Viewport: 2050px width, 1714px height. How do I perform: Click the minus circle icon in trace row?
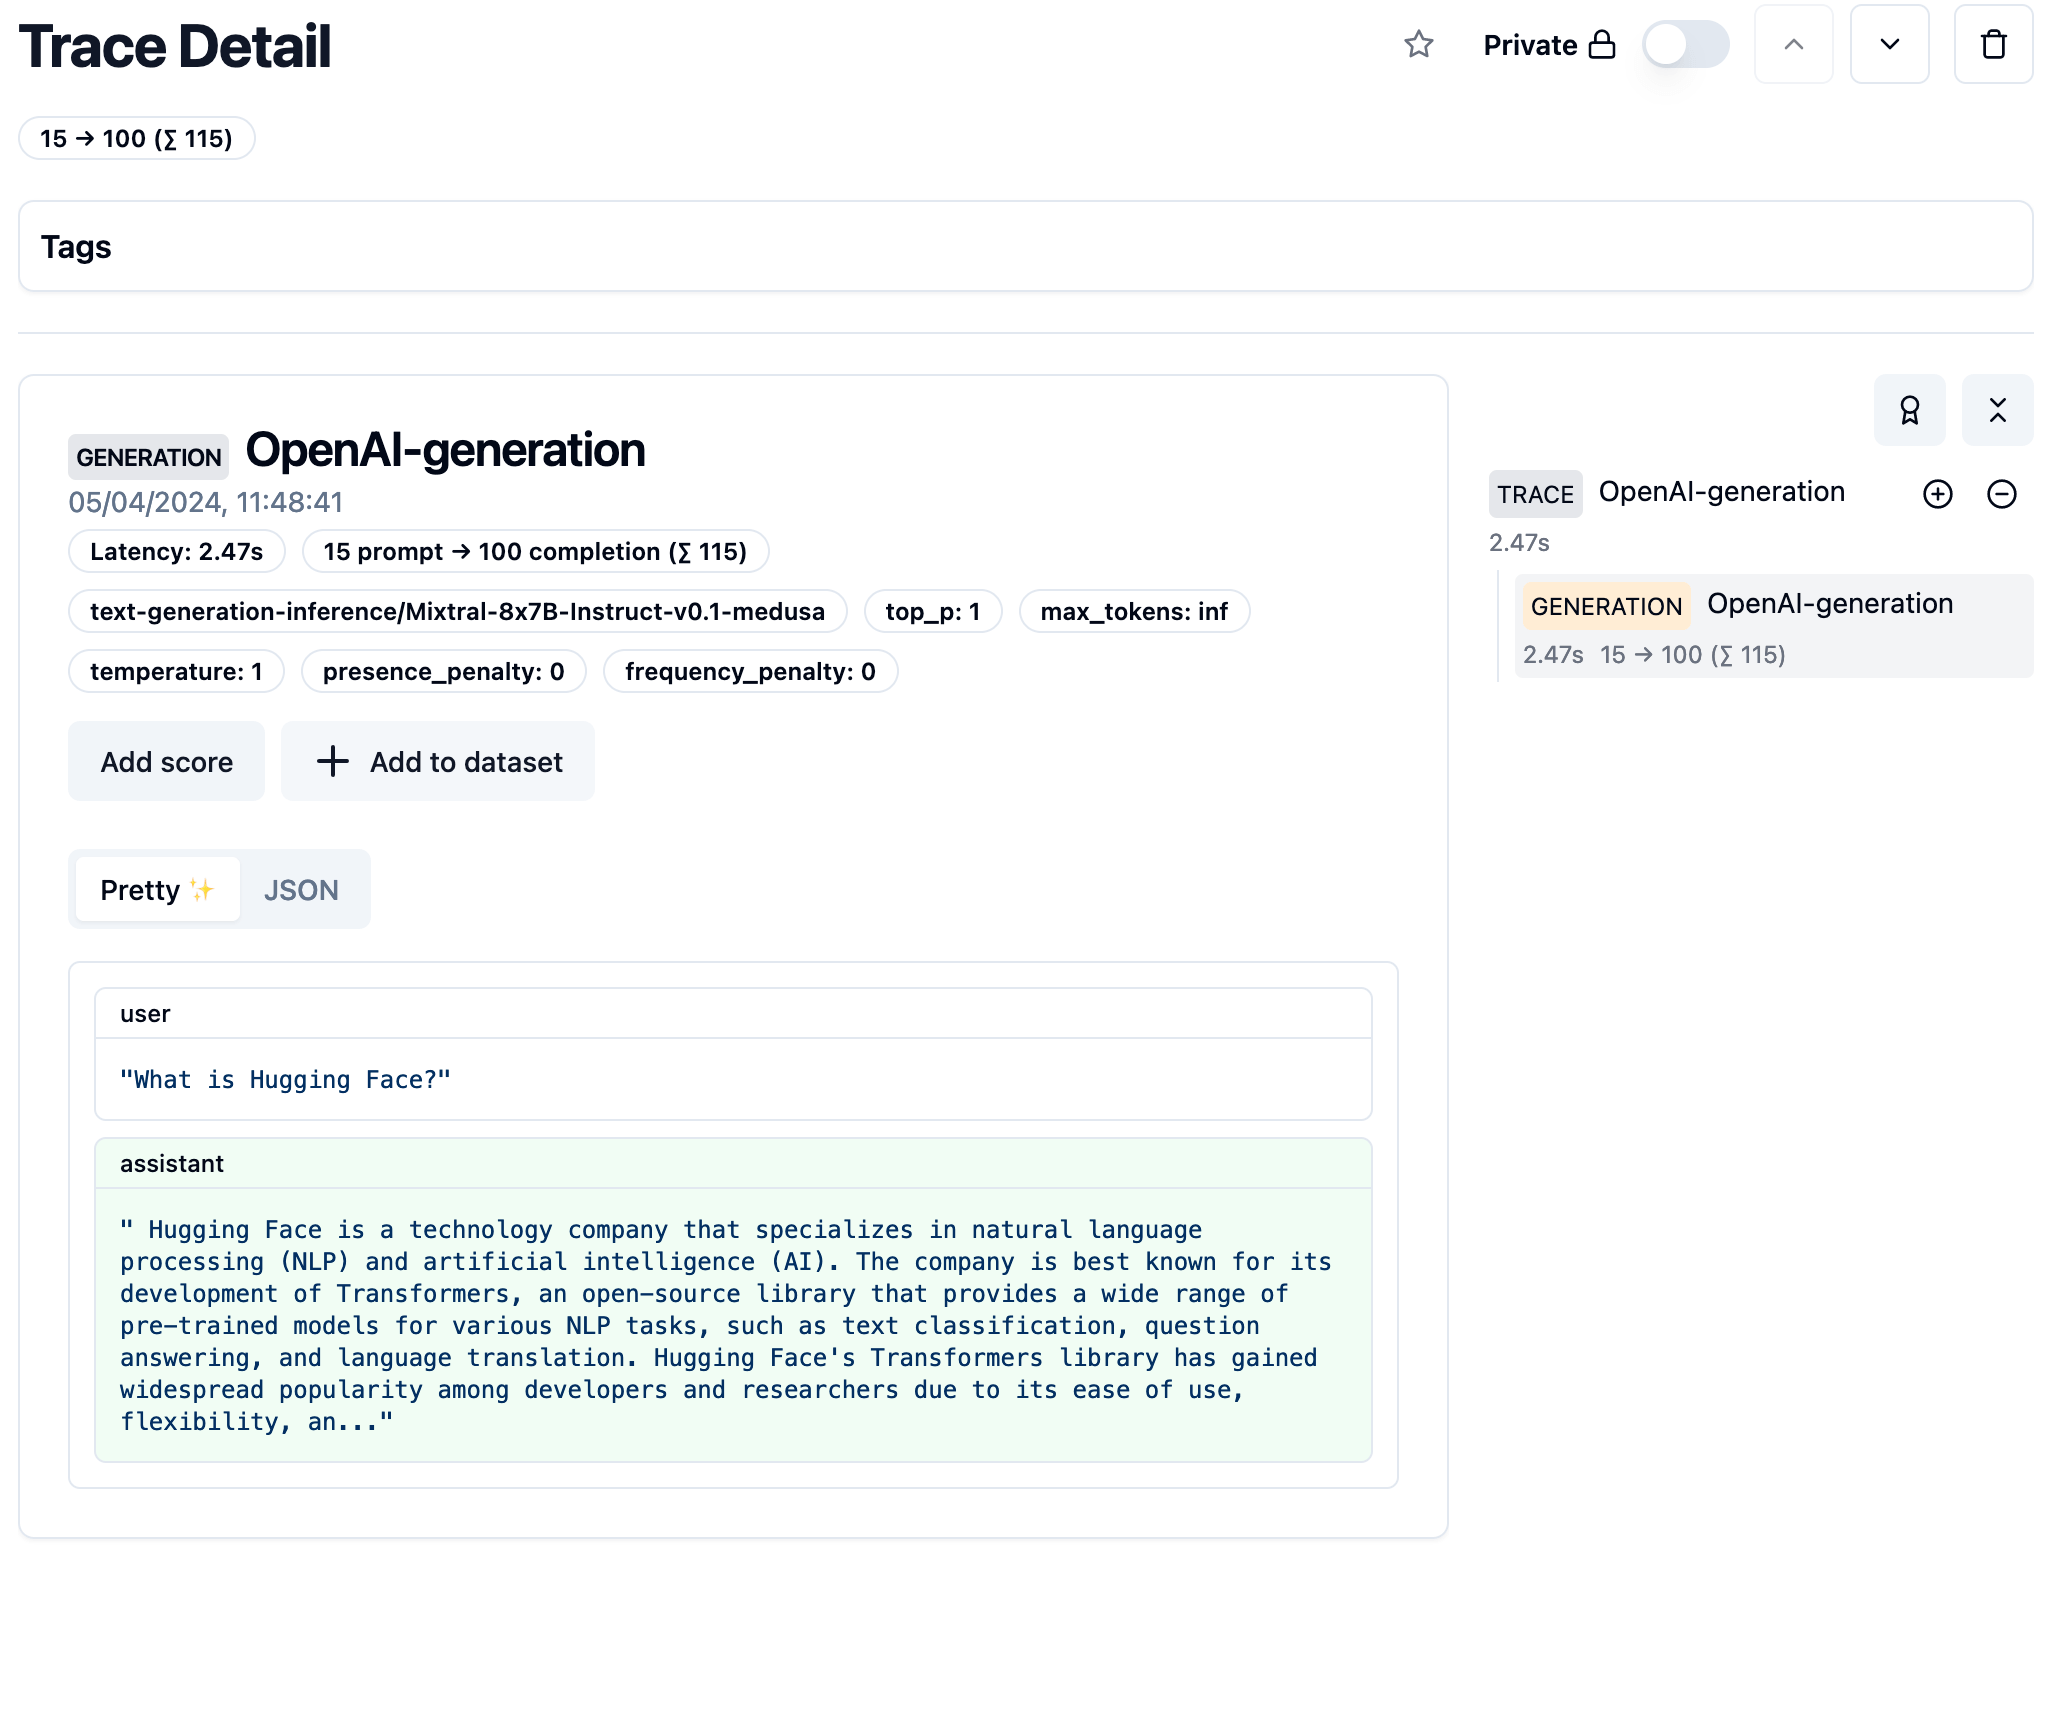pos(2001,494)
